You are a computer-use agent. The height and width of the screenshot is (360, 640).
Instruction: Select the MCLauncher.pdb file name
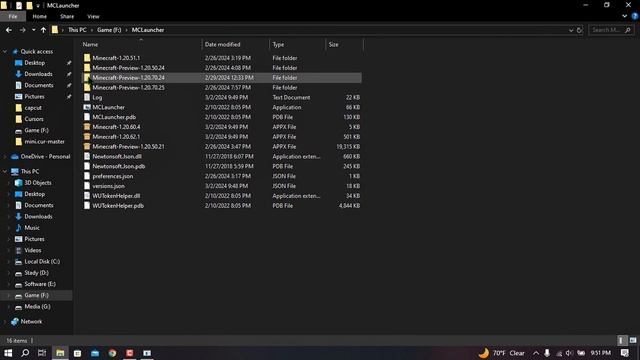[x=114, y=117]
